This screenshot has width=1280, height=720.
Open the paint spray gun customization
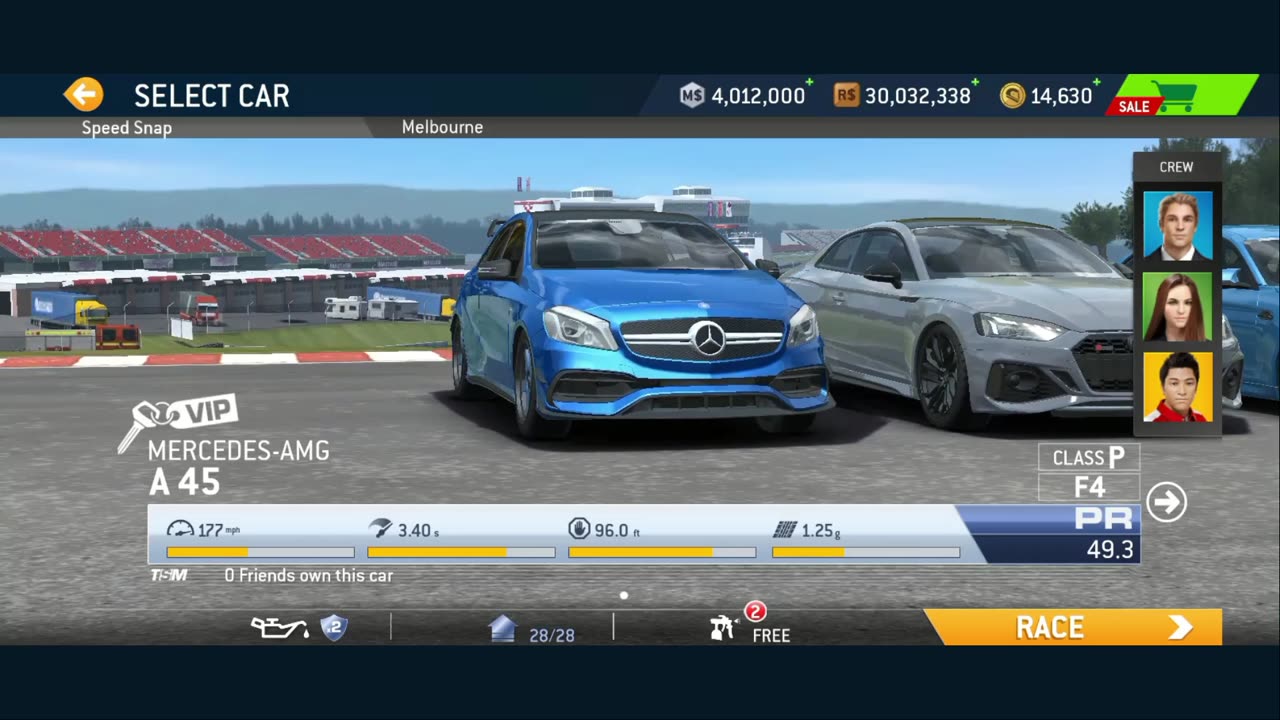(722, 629)
